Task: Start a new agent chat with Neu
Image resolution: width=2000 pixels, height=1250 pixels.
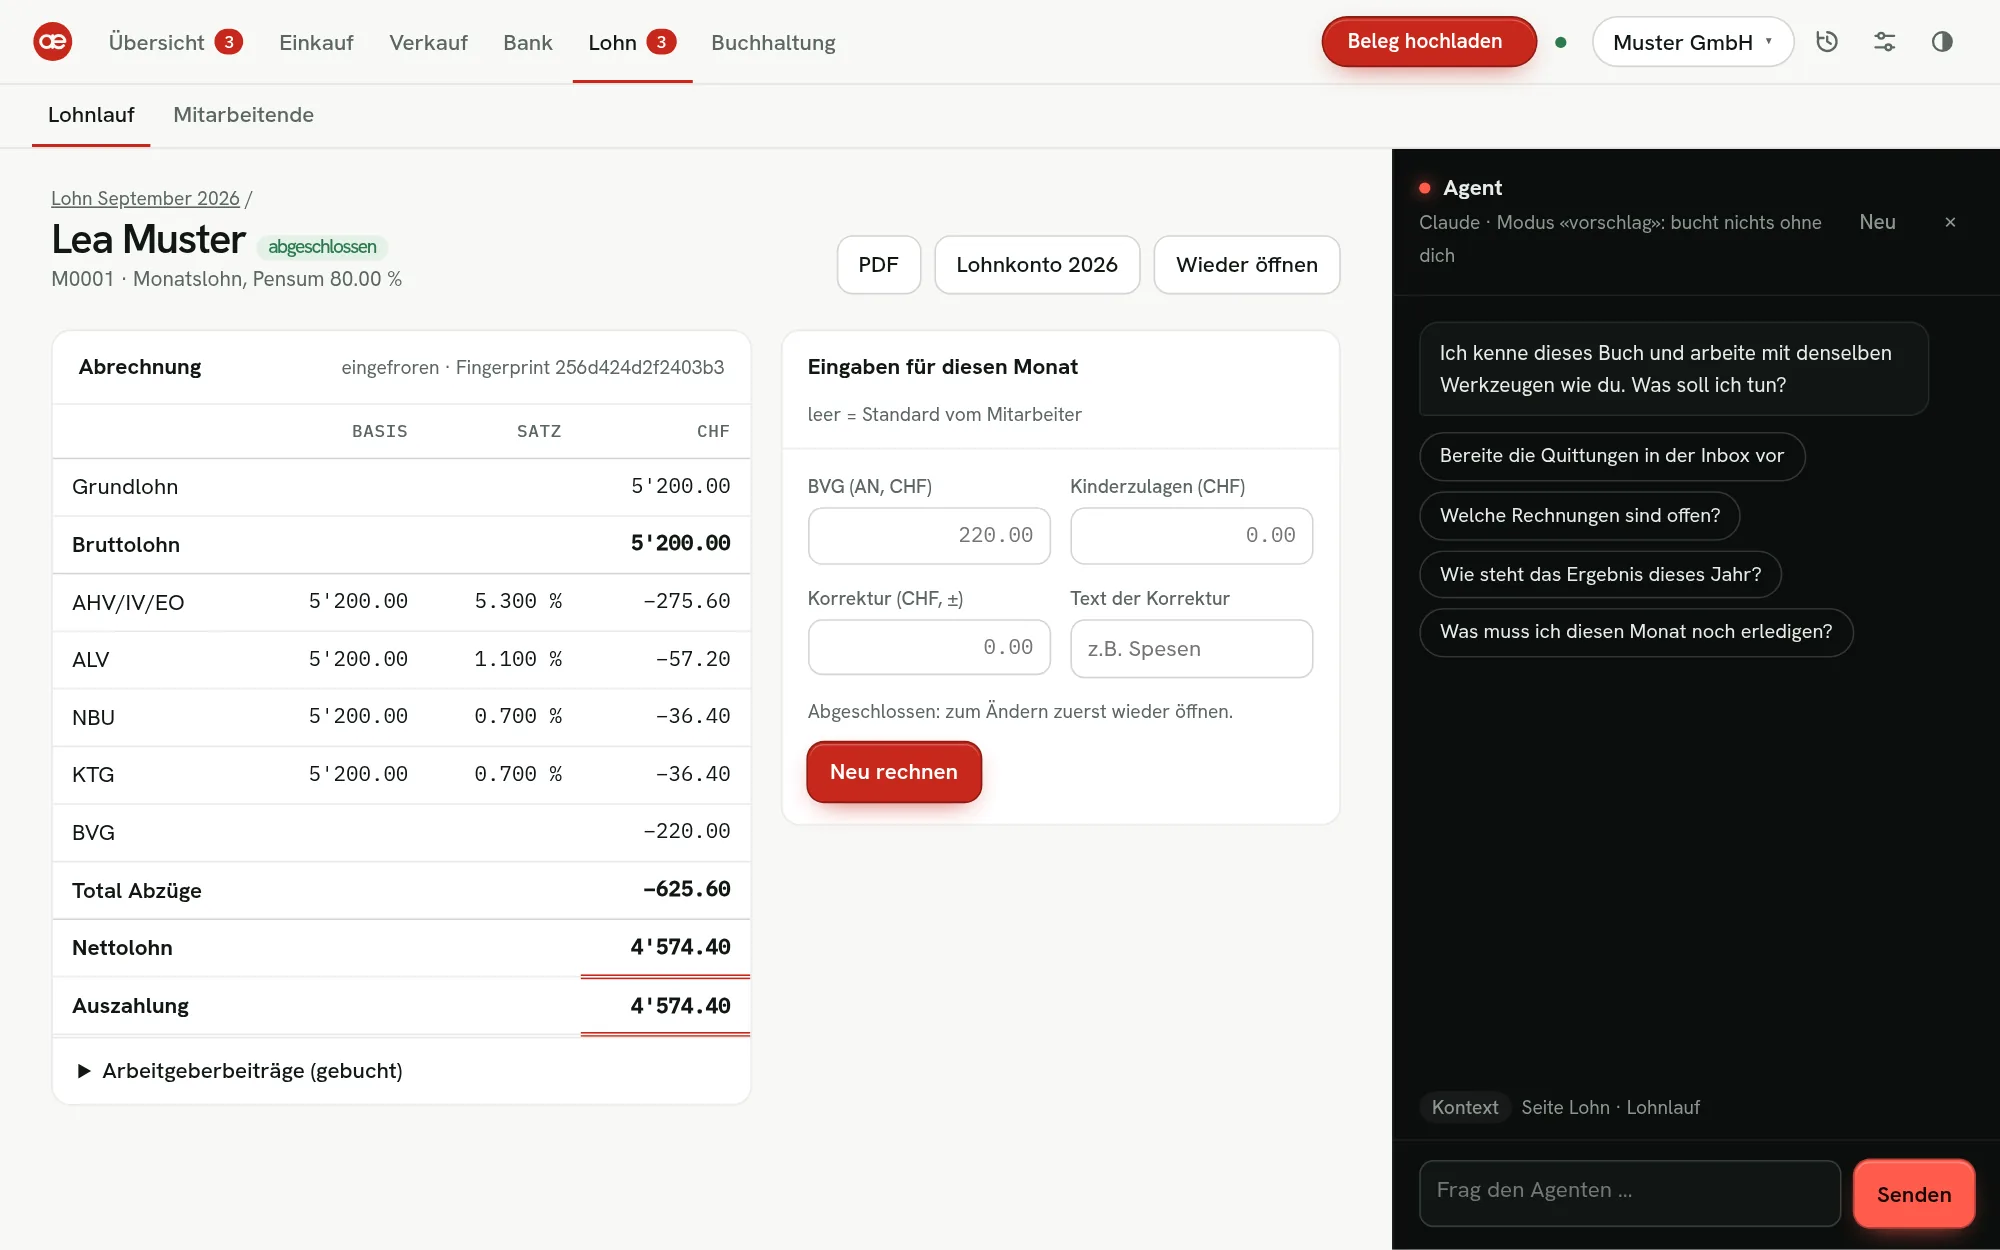Action: (1877, 222)
